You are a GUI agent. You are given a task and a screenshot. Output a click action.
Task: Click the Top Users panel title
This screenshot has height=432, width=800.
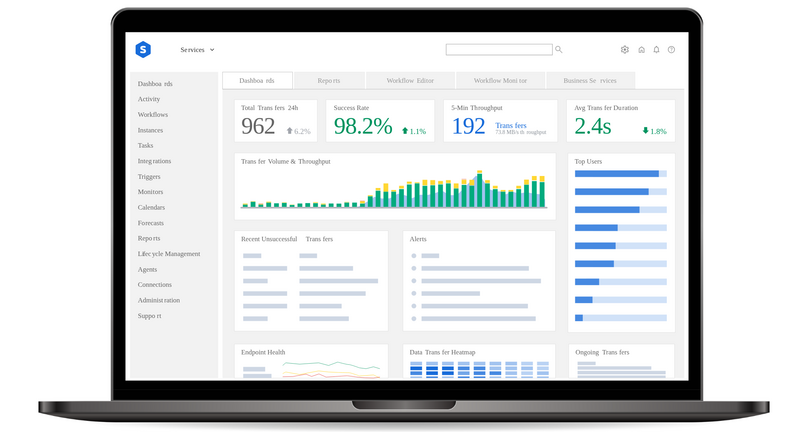click(588, 161)
